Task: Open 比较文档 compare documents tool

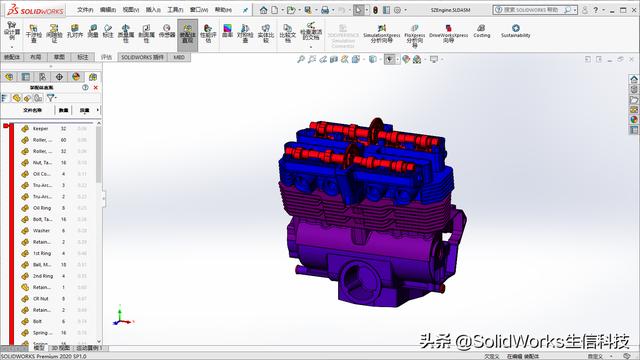Action: point(287,33)
